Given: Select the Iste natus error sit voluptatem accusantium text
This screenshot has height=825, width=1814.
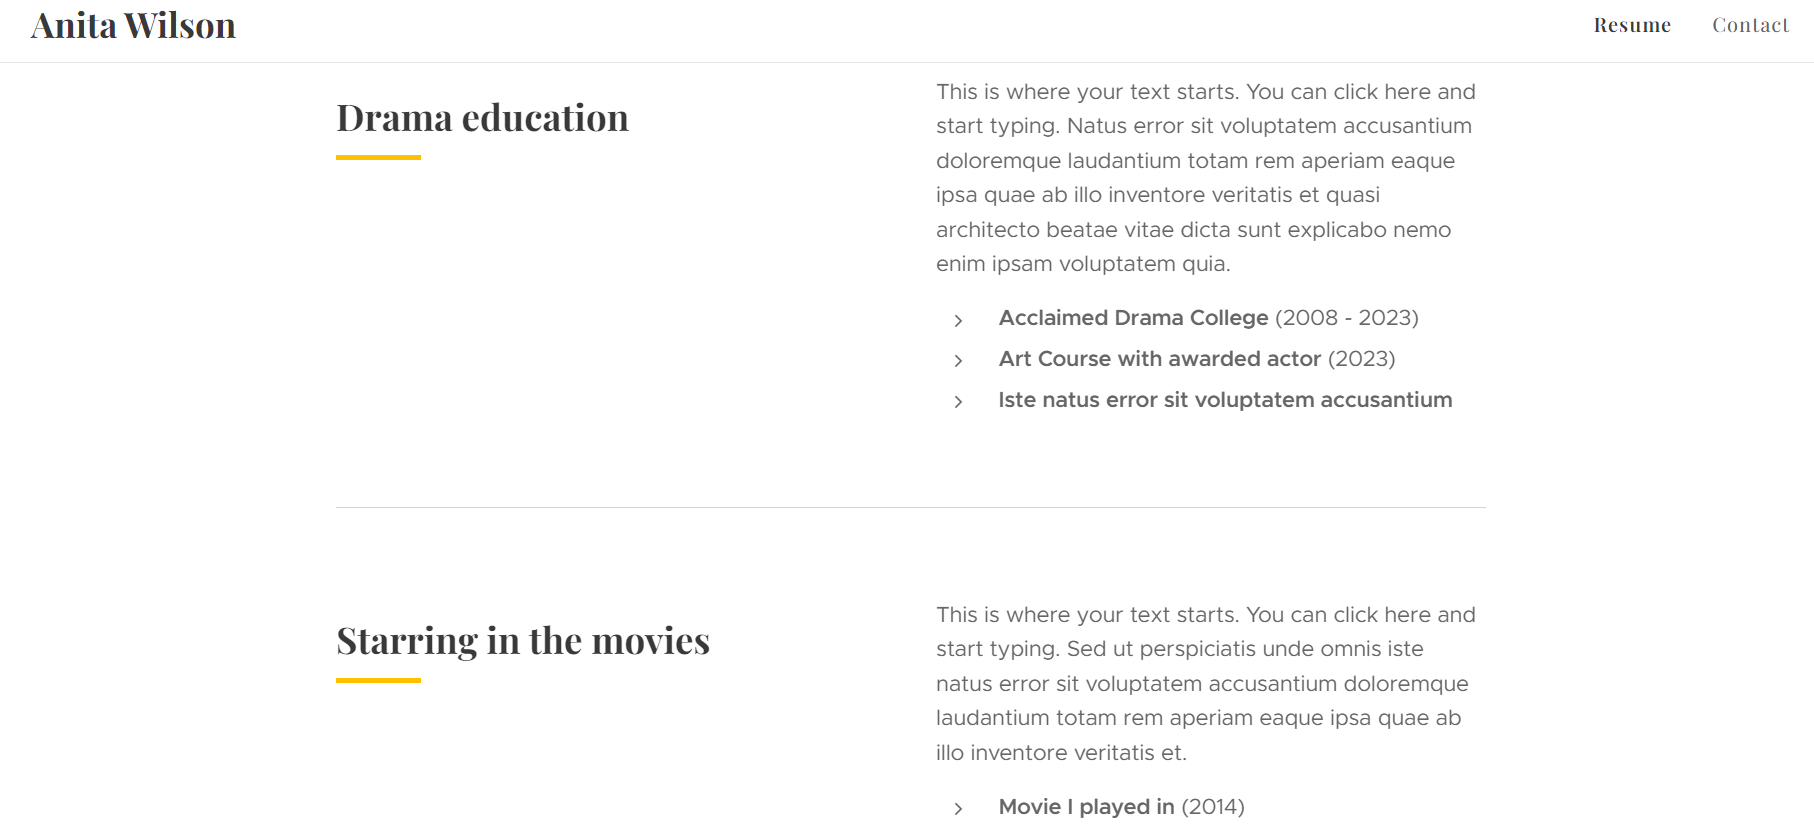Looking at the screenshot, I should tap(1225, 400).
